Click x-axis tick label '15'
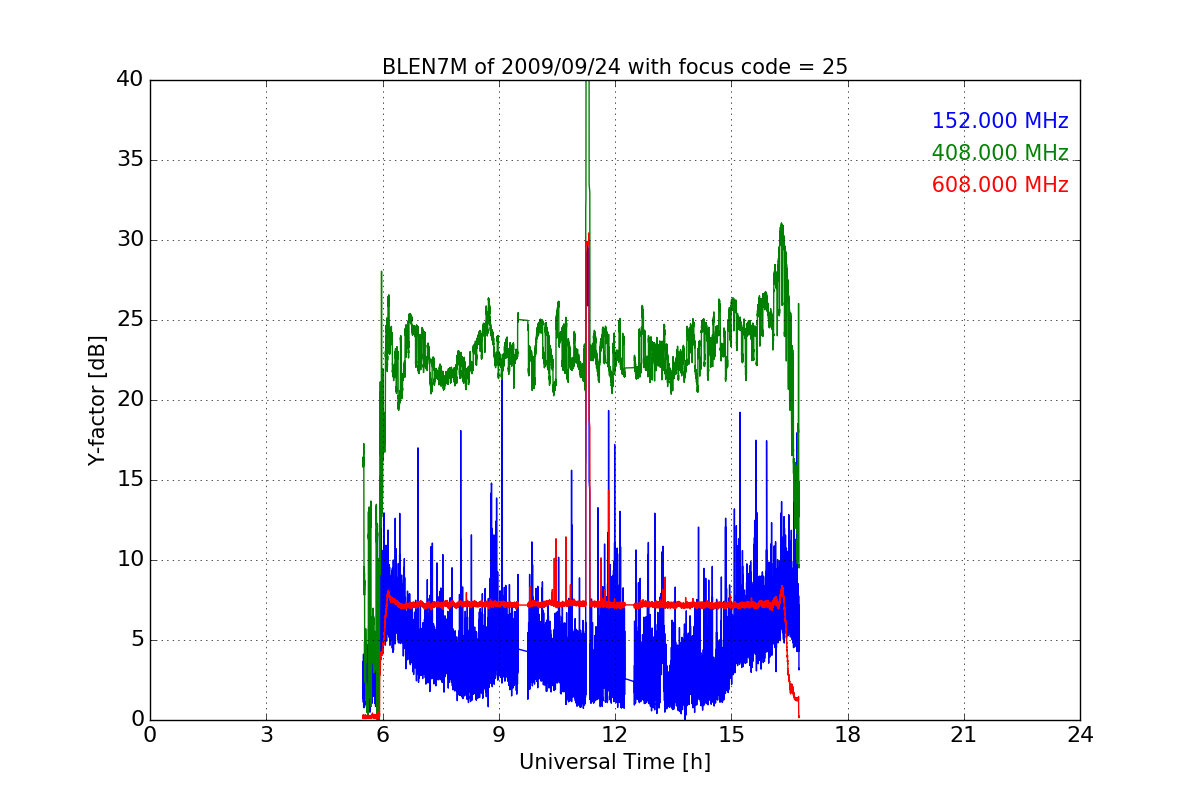The image size is (1200, 800). click(731, 734)
